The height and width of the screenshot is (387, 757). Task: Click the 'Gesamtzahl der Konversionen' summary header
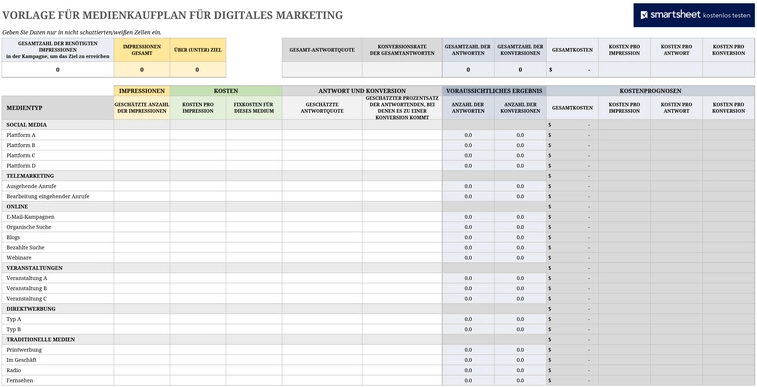(x=520, y=50)
